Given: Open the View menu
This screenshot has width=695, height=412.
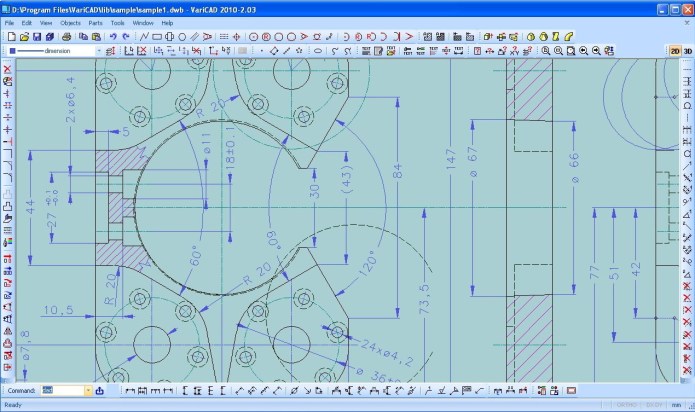Looking at the screenshot, I should [46, 23].
